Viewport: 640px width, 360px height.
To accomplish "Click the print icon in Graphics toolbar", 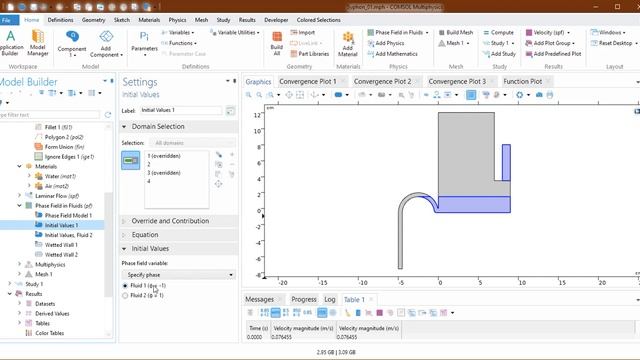I will click(550, 95).
